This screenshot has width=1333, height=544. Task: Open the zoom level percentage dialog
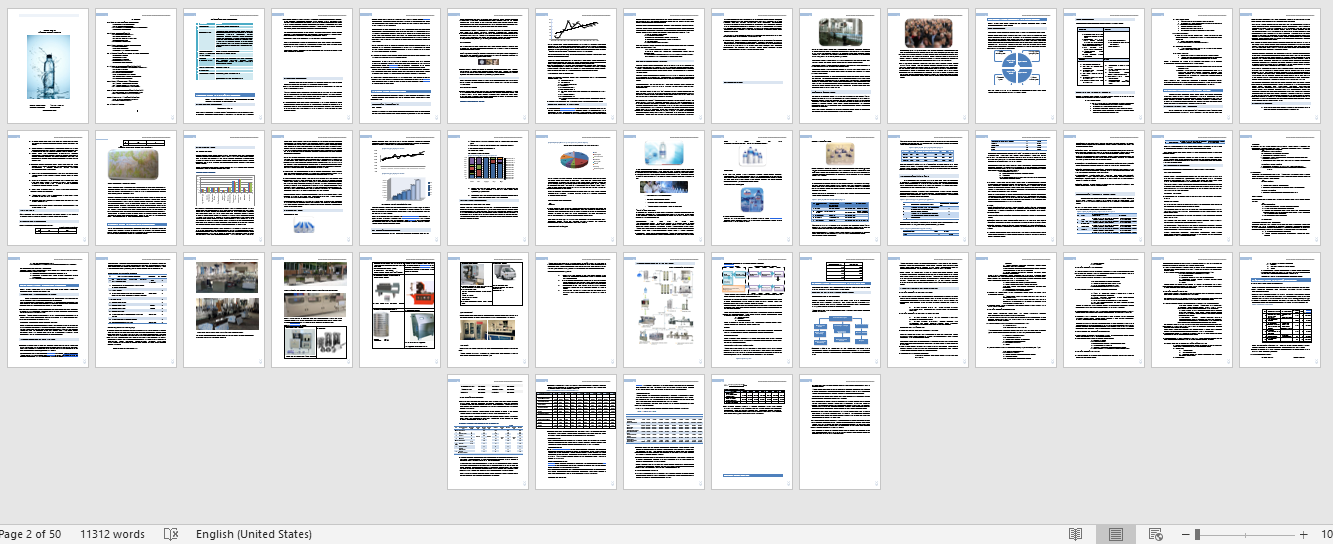coord(1325,534)
